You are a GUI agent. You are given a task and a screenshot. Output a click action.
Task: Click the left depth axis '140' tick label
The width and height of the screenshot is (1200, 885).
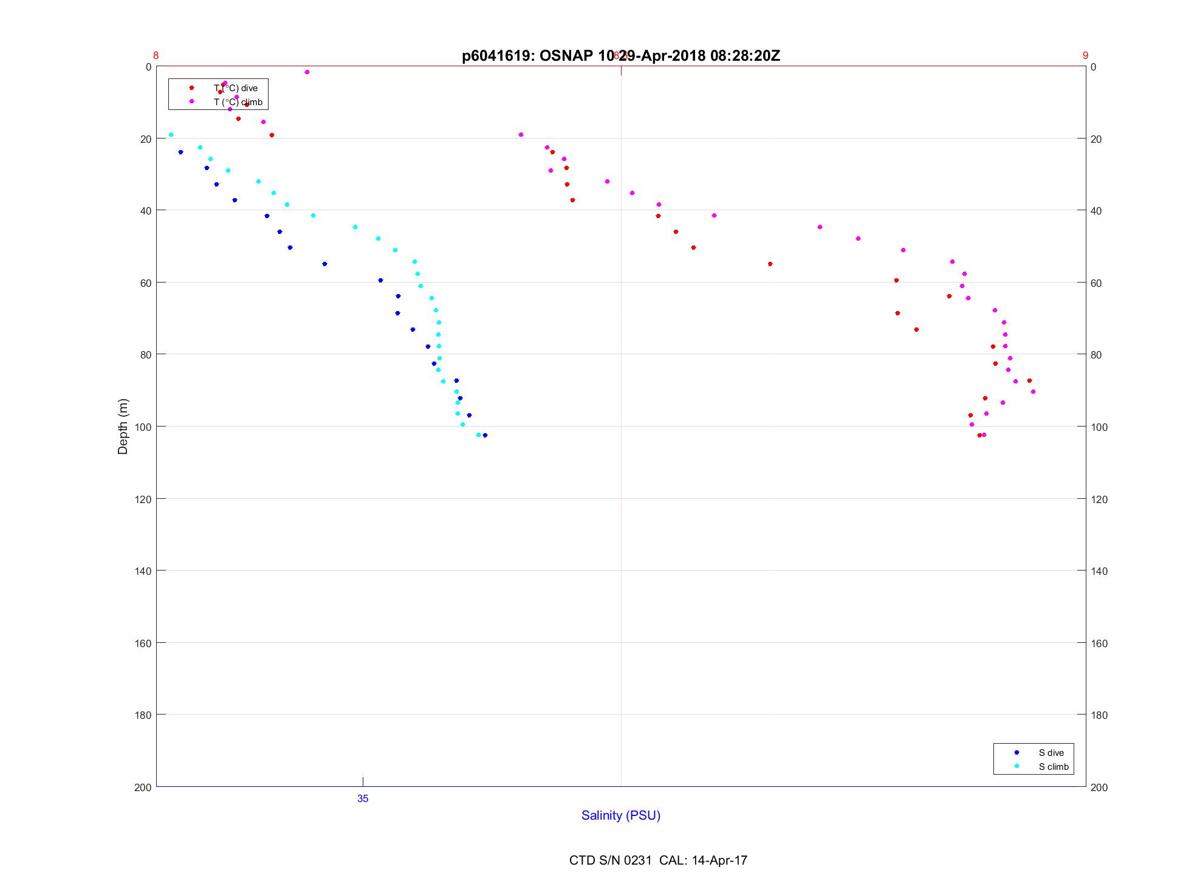pos(143,571)
